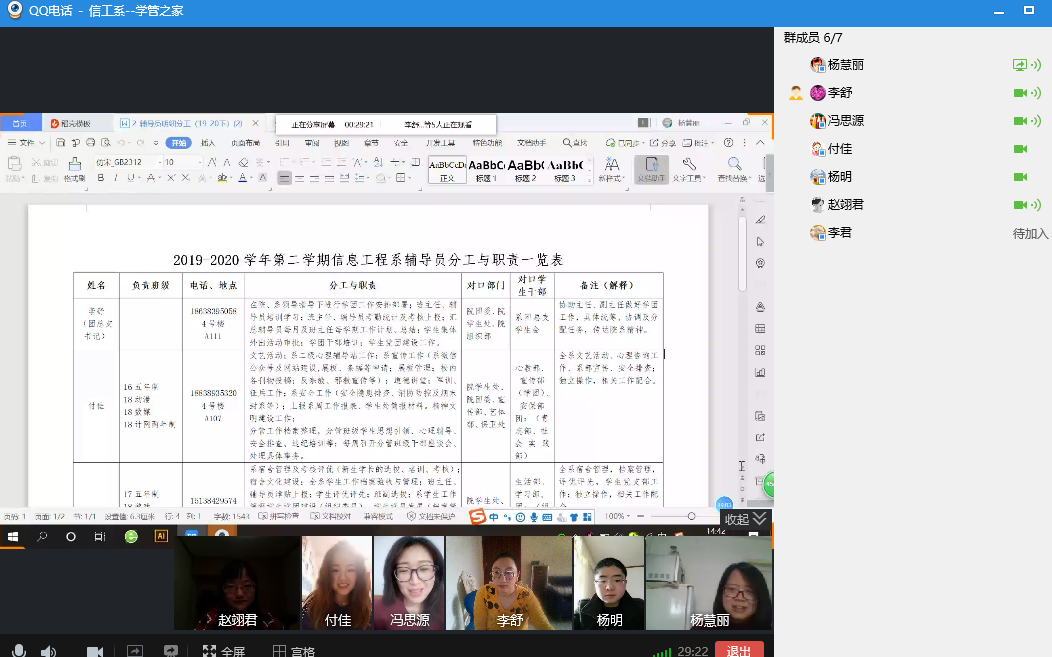The height and width of the screenshot is (657, 1052).
Task: Select 杨慧丽 in the member list
Action: pos(845,65)
